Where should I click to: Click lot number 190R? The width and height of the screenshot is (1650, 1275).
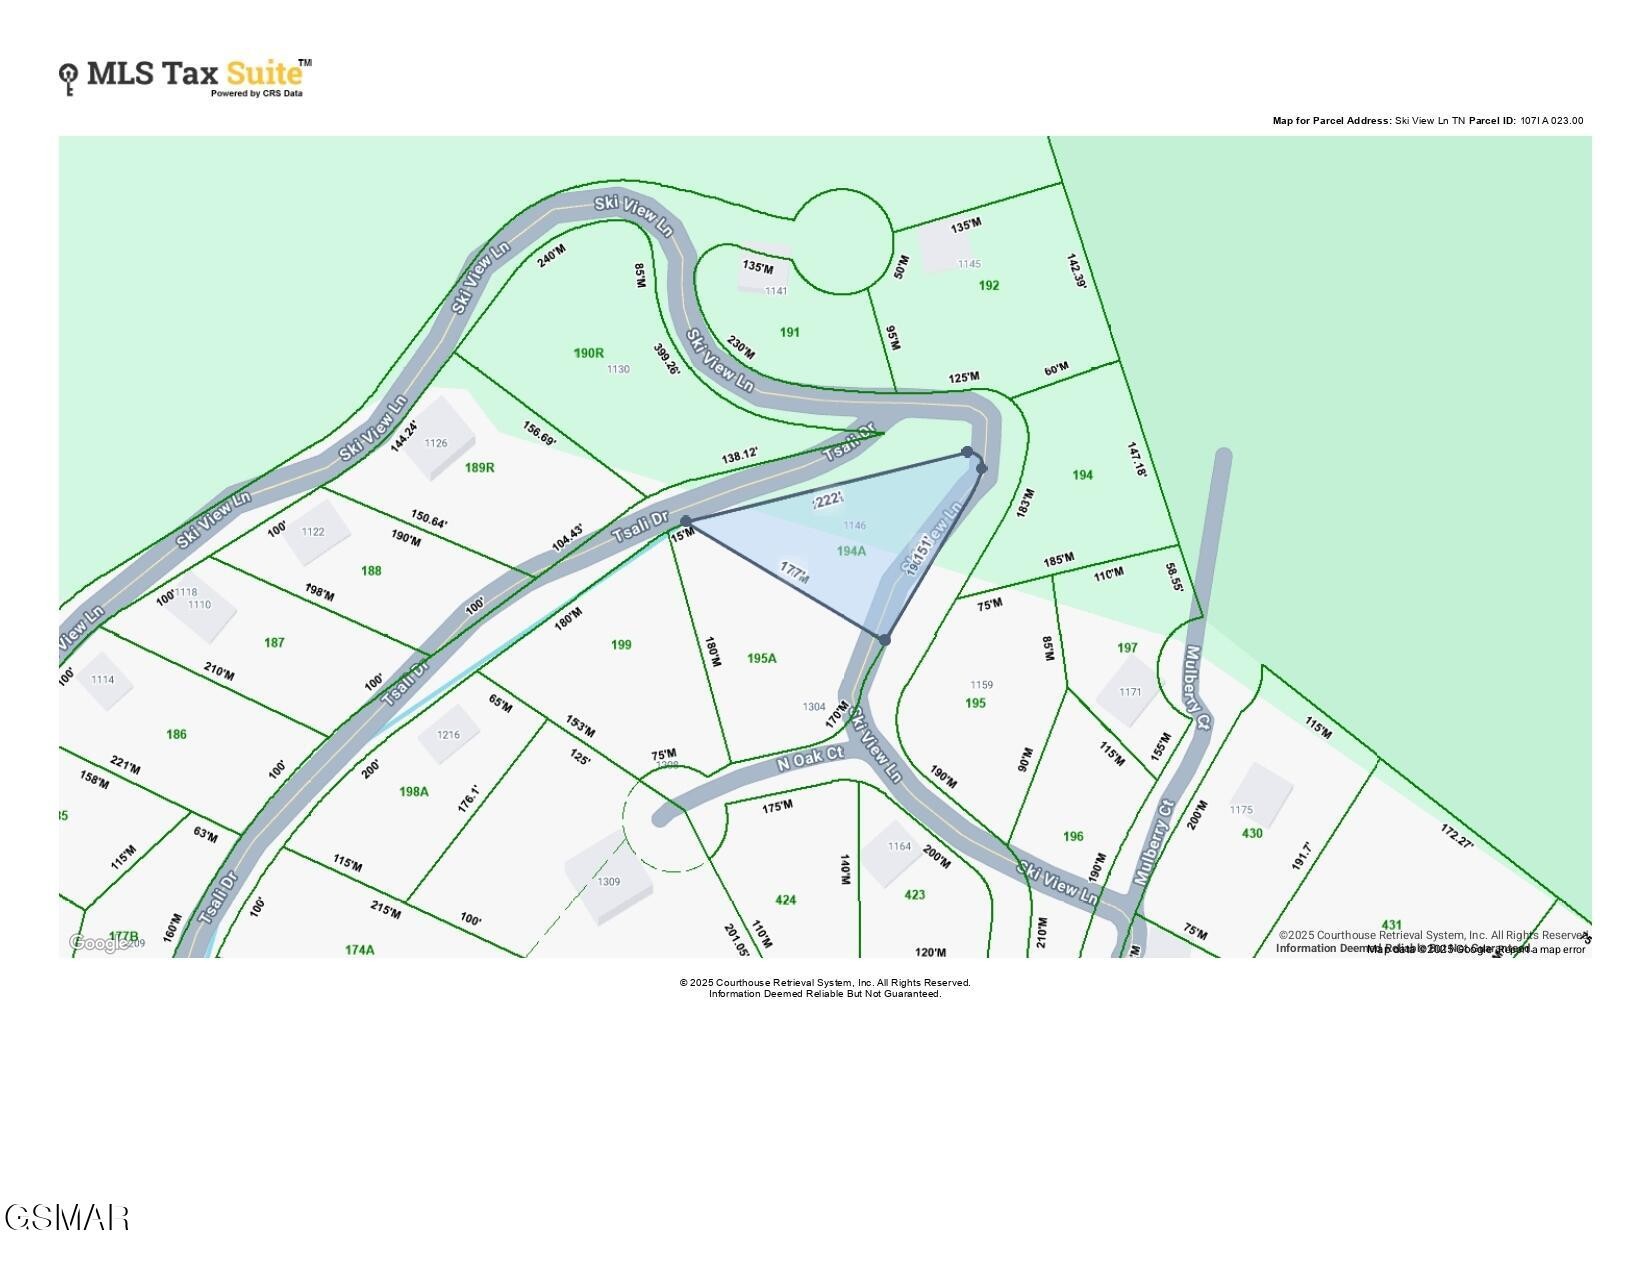(589, 353)
